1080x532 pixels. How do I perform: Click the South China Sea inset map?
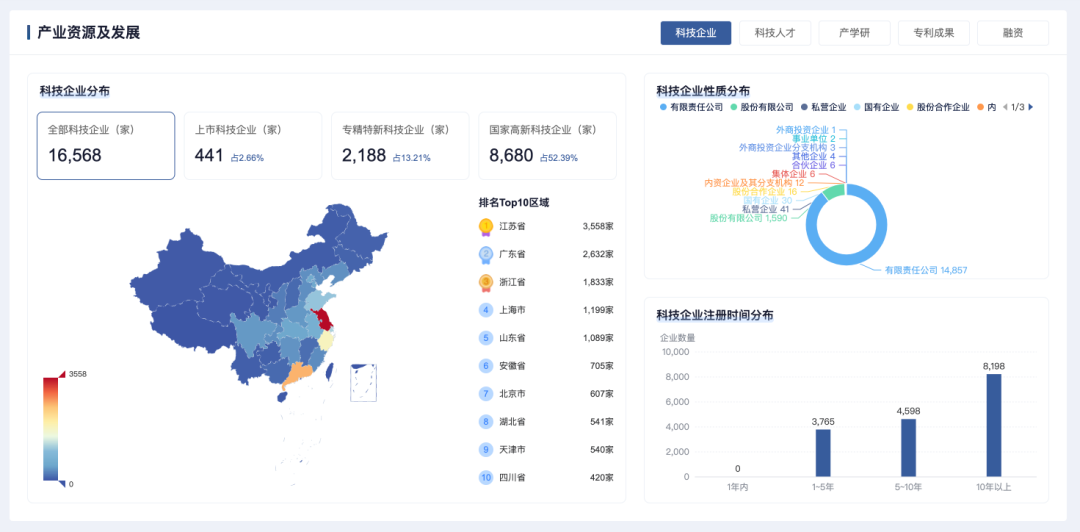pos(363,382)
